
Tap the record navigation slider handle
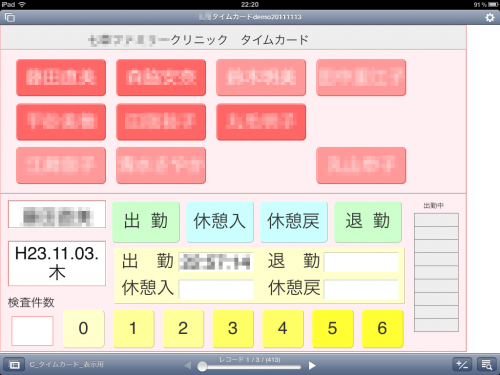(202, 367)
